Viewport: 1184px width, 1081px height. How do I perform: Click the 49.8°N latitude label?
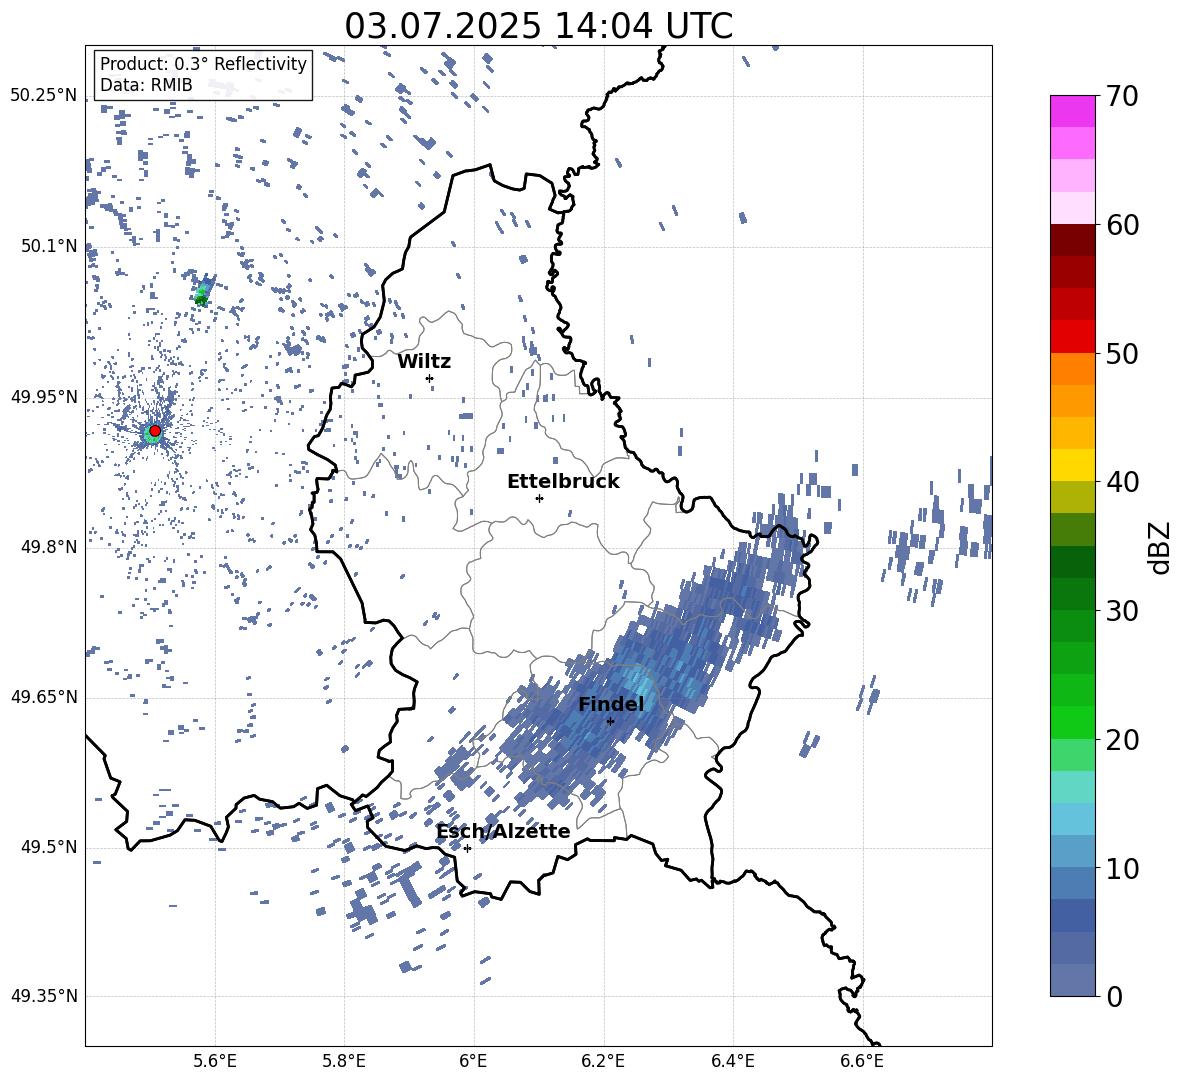pos(50,547)
